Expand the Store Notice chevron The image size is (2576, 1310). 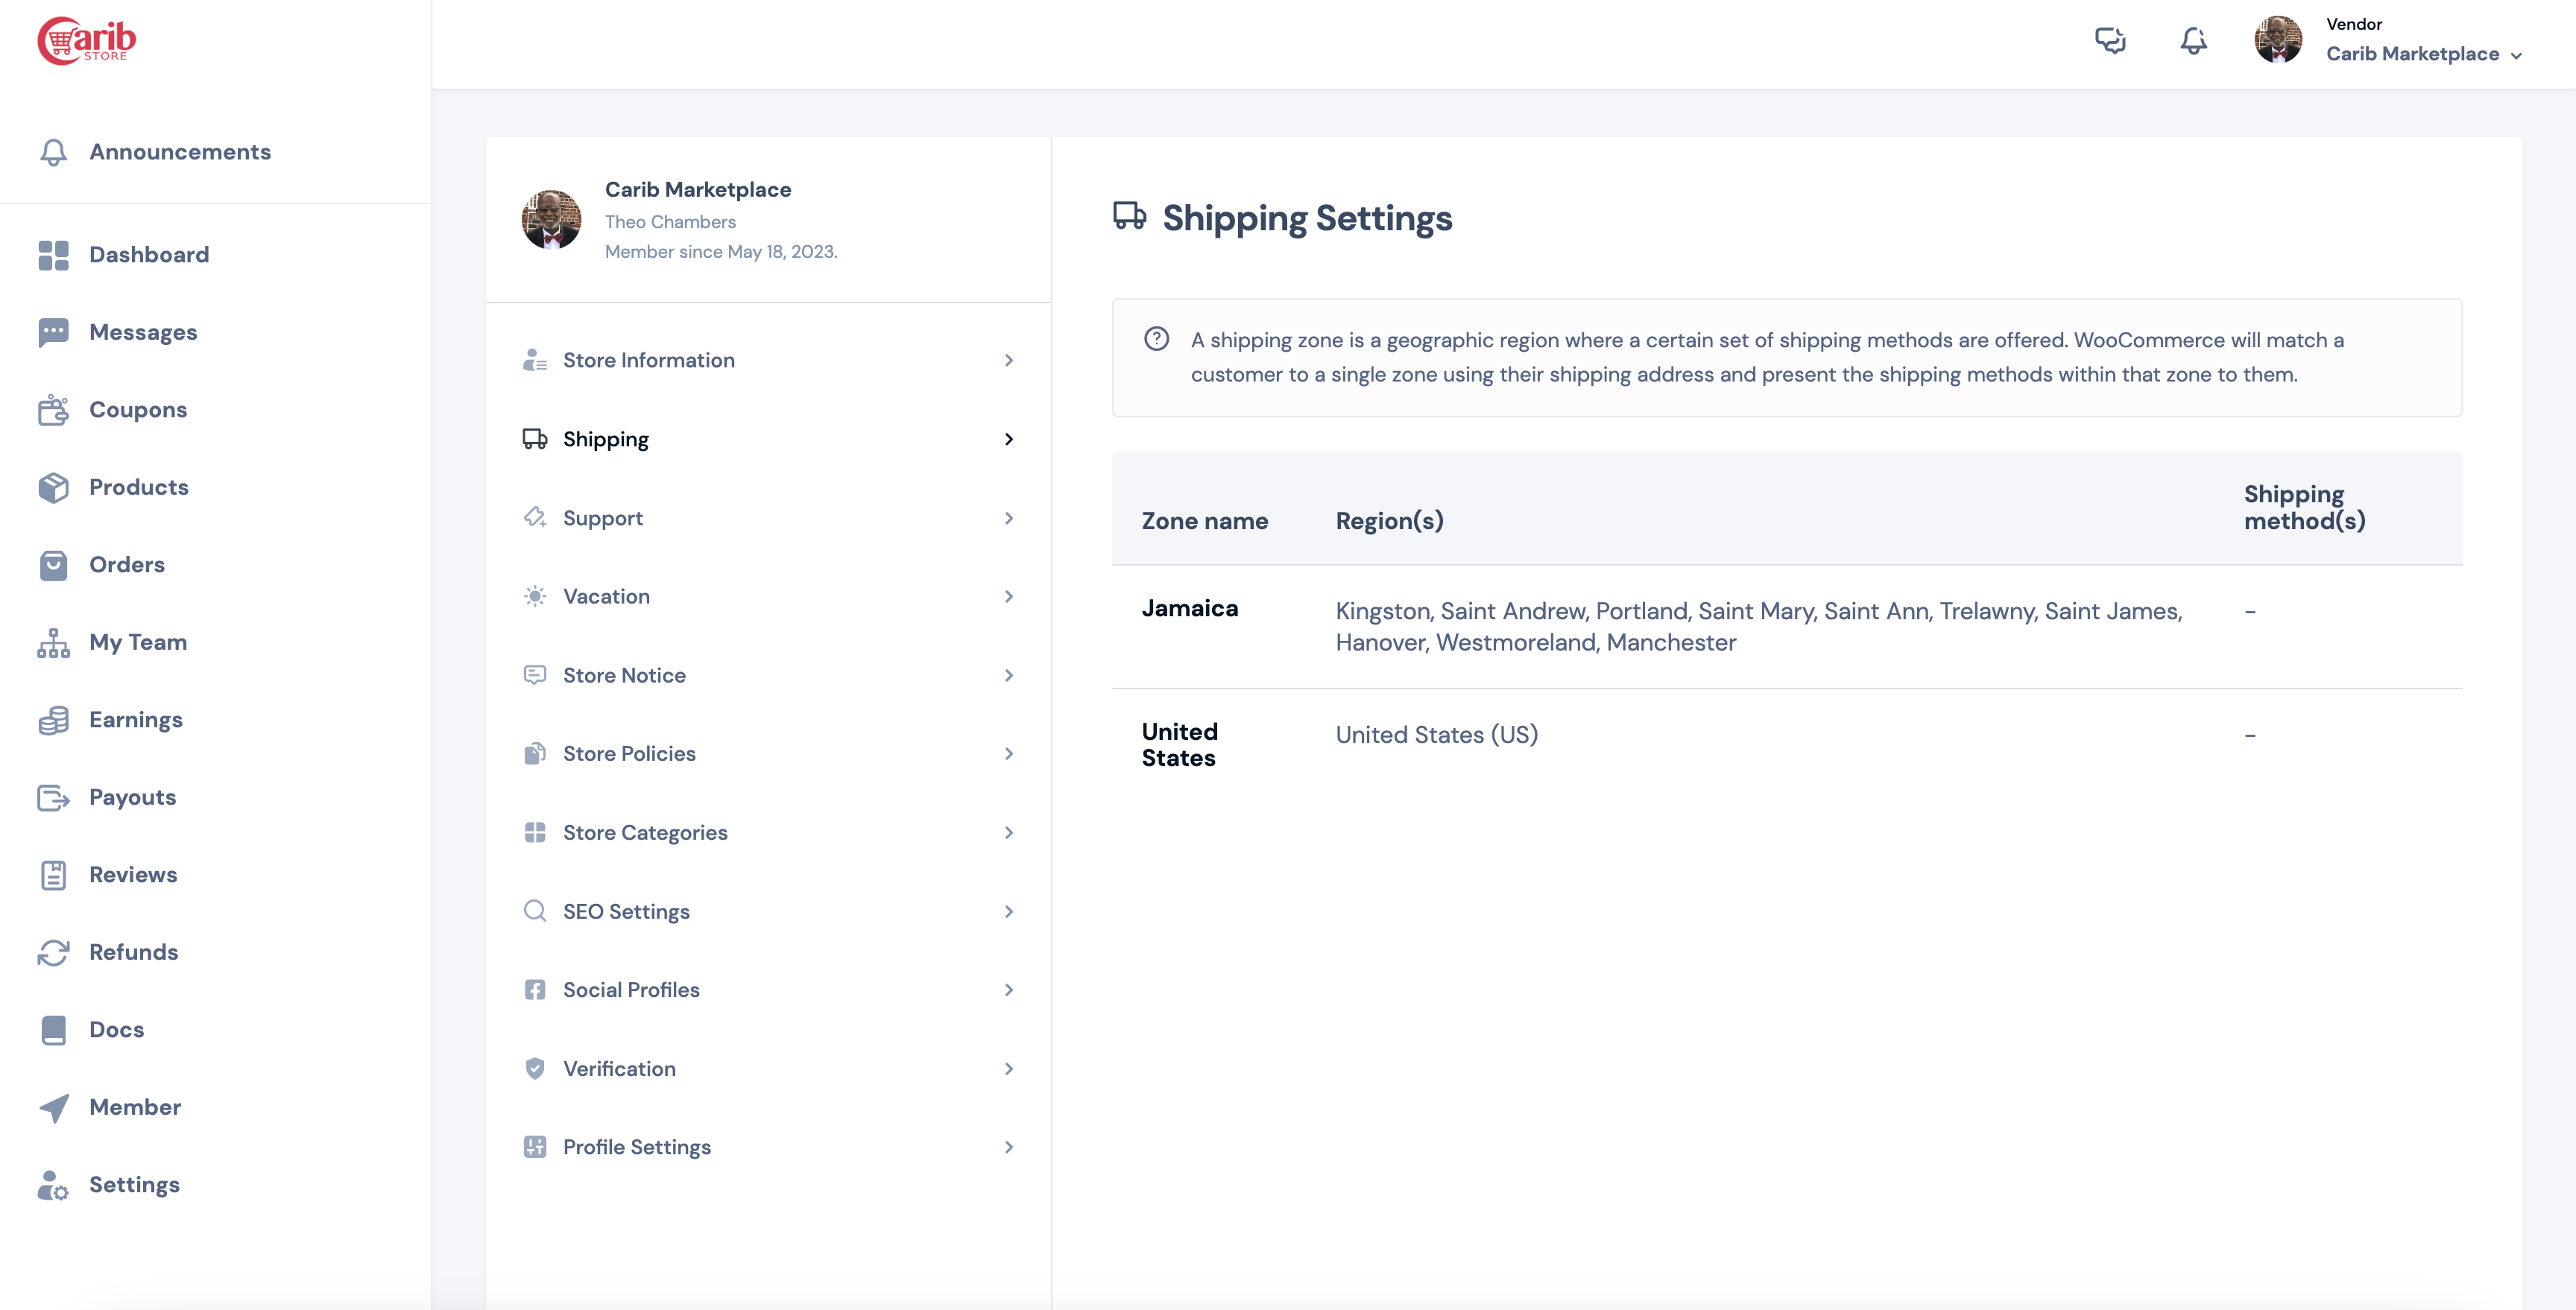pos(1008,675)
